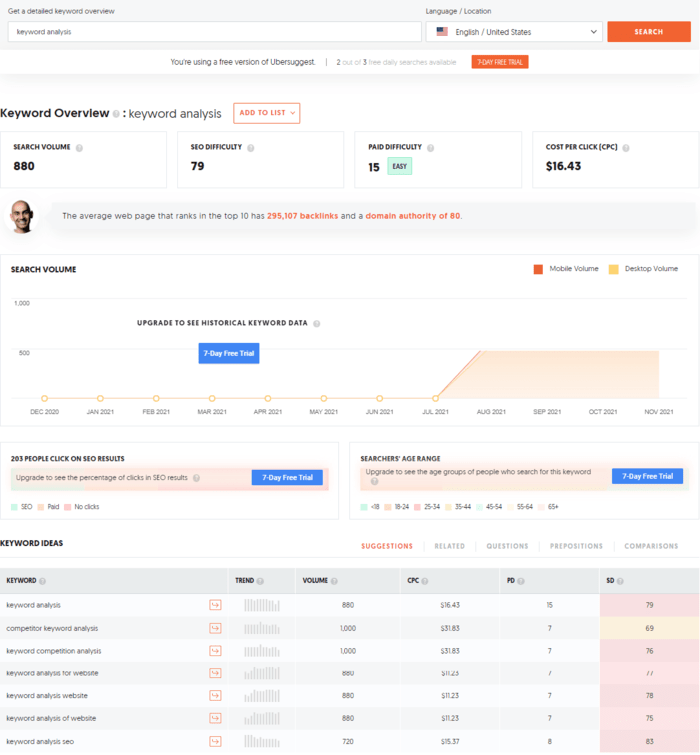
Task: Select the SUGGESTIONS tab
Action: (387, 546)
